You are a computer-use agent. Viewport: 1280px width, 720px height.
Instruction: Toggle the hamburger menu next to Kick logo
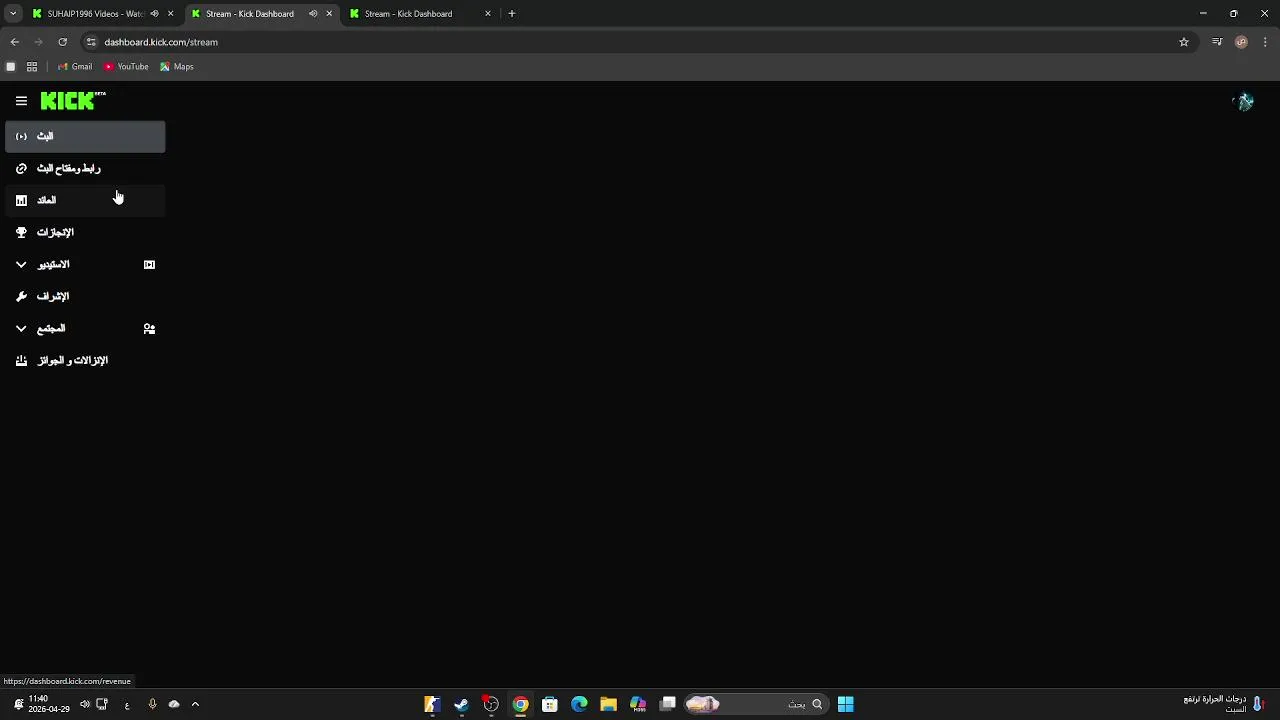[21, 101]
